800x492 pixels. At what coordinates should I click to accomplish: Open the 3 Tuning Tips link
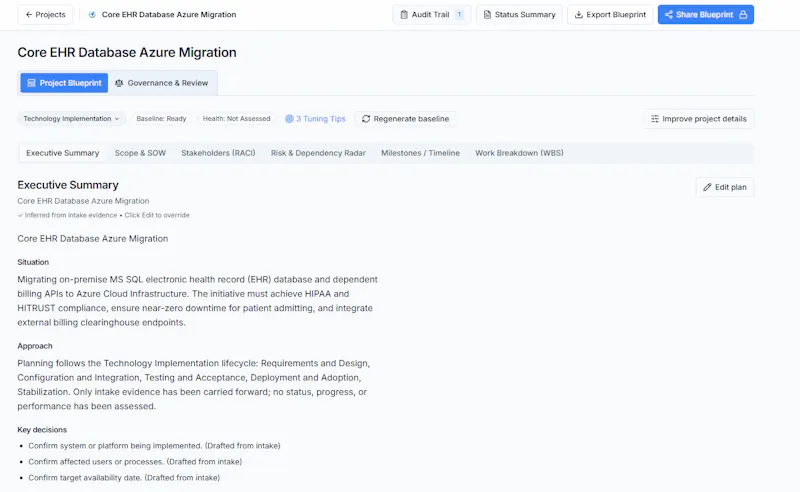315,119
